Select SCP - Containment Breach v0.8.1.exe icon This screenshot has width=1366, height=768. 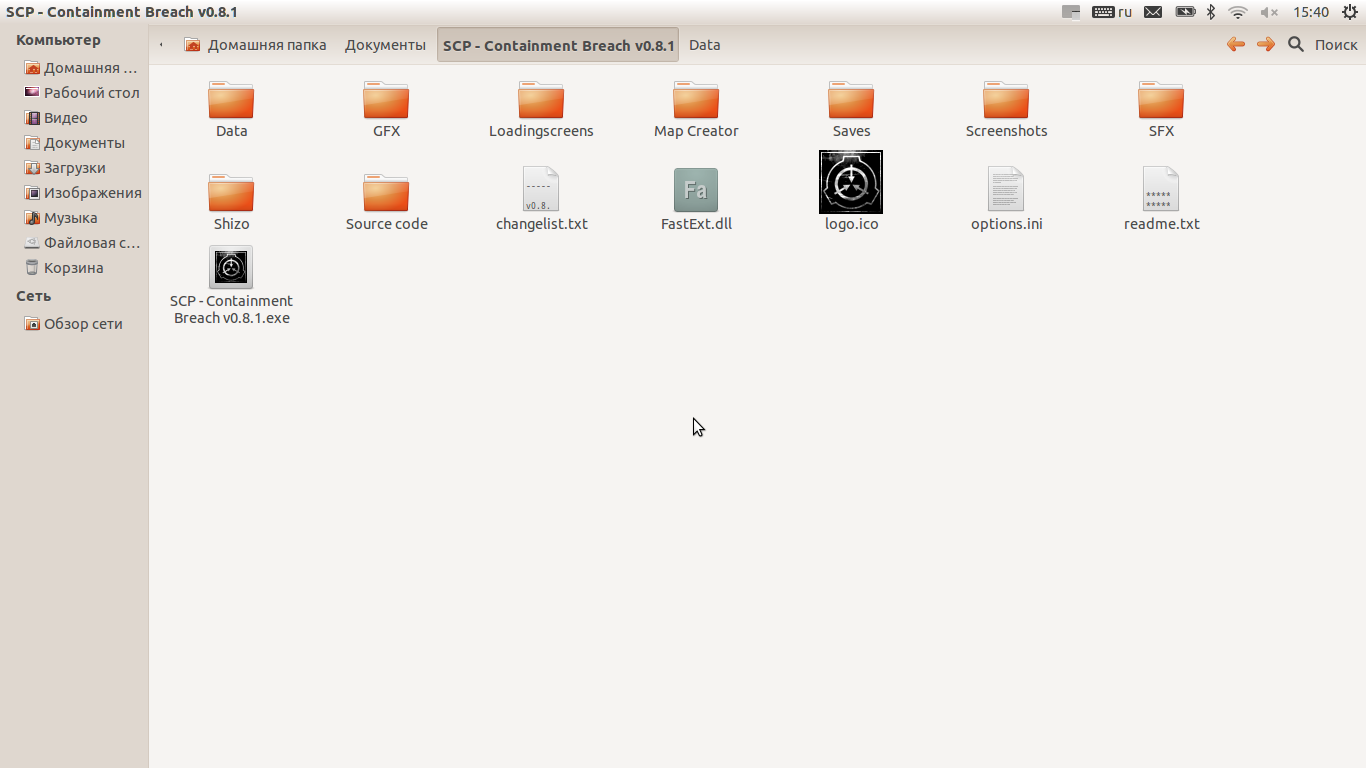(x=231, y=267)
